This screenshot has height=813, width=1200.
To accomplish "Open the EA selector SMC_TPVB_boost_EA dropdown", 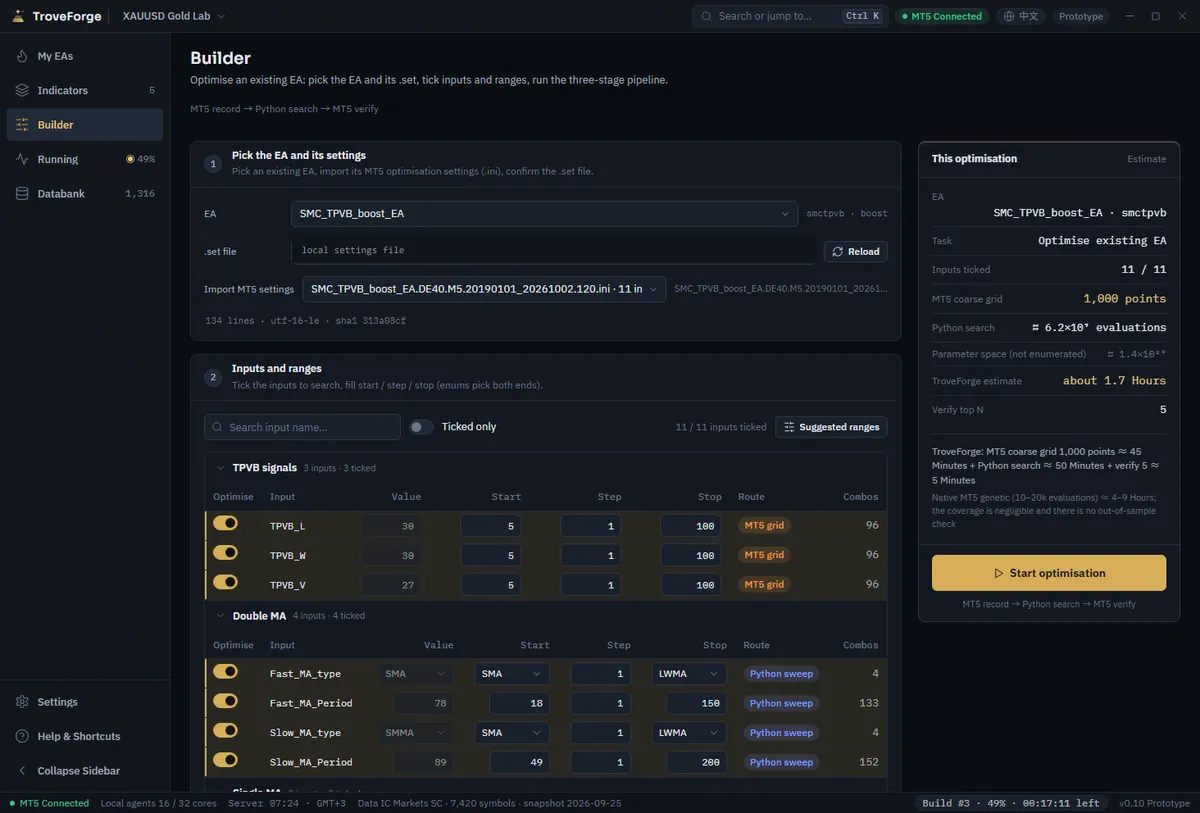I will pyautogui.click(x=544, y=213).
